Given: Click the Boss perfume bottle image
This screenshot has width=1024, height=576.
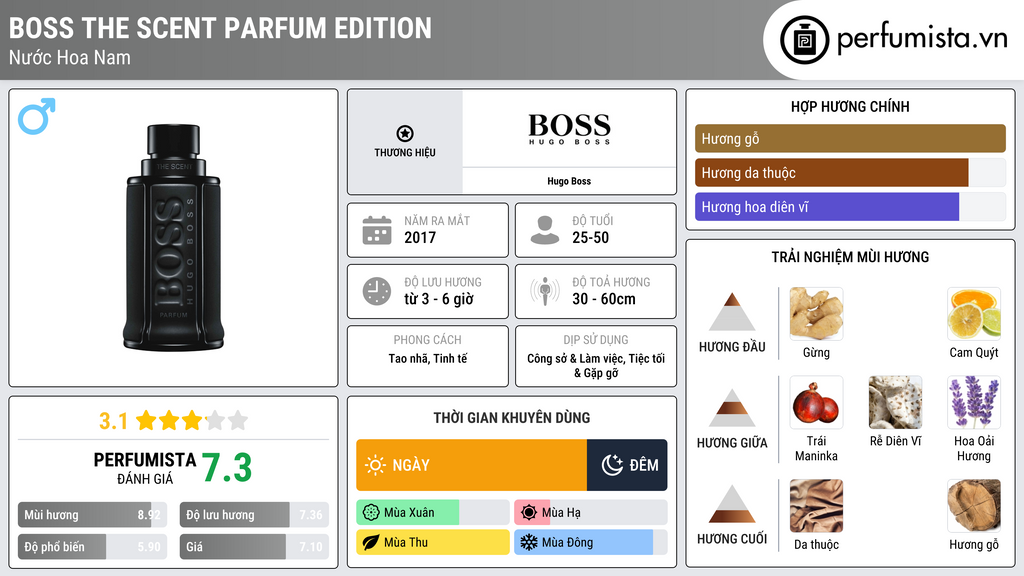Looking at the screenshot, I should point(170,238).
